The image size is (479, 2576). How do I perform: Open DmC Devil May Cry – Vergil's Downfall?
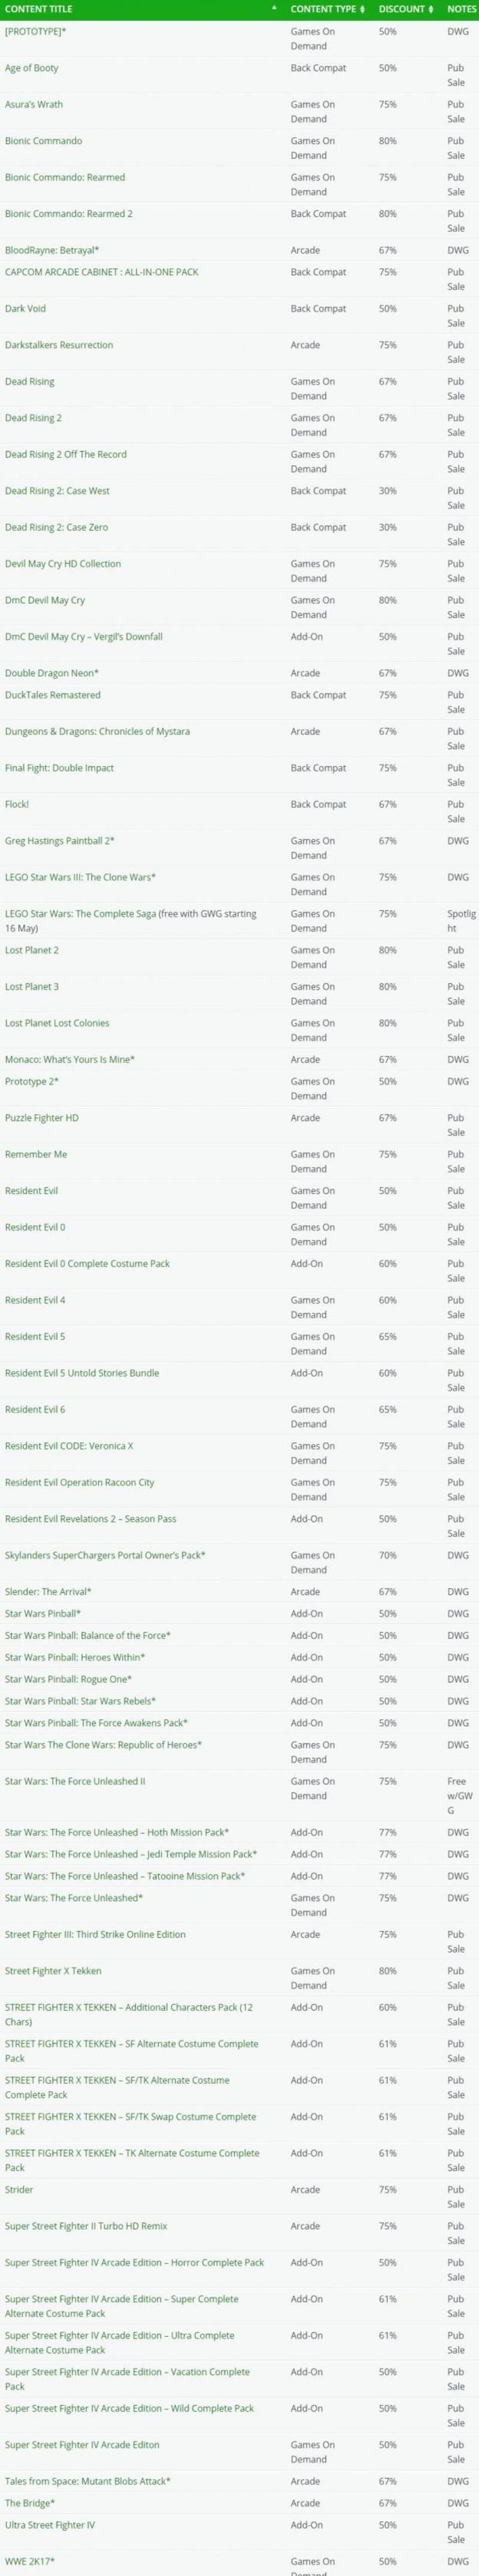(83, 636)
